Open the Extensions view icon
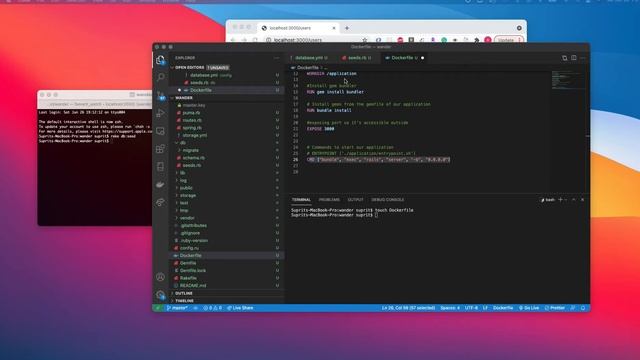Screen dimensions: 640x360 161,149
